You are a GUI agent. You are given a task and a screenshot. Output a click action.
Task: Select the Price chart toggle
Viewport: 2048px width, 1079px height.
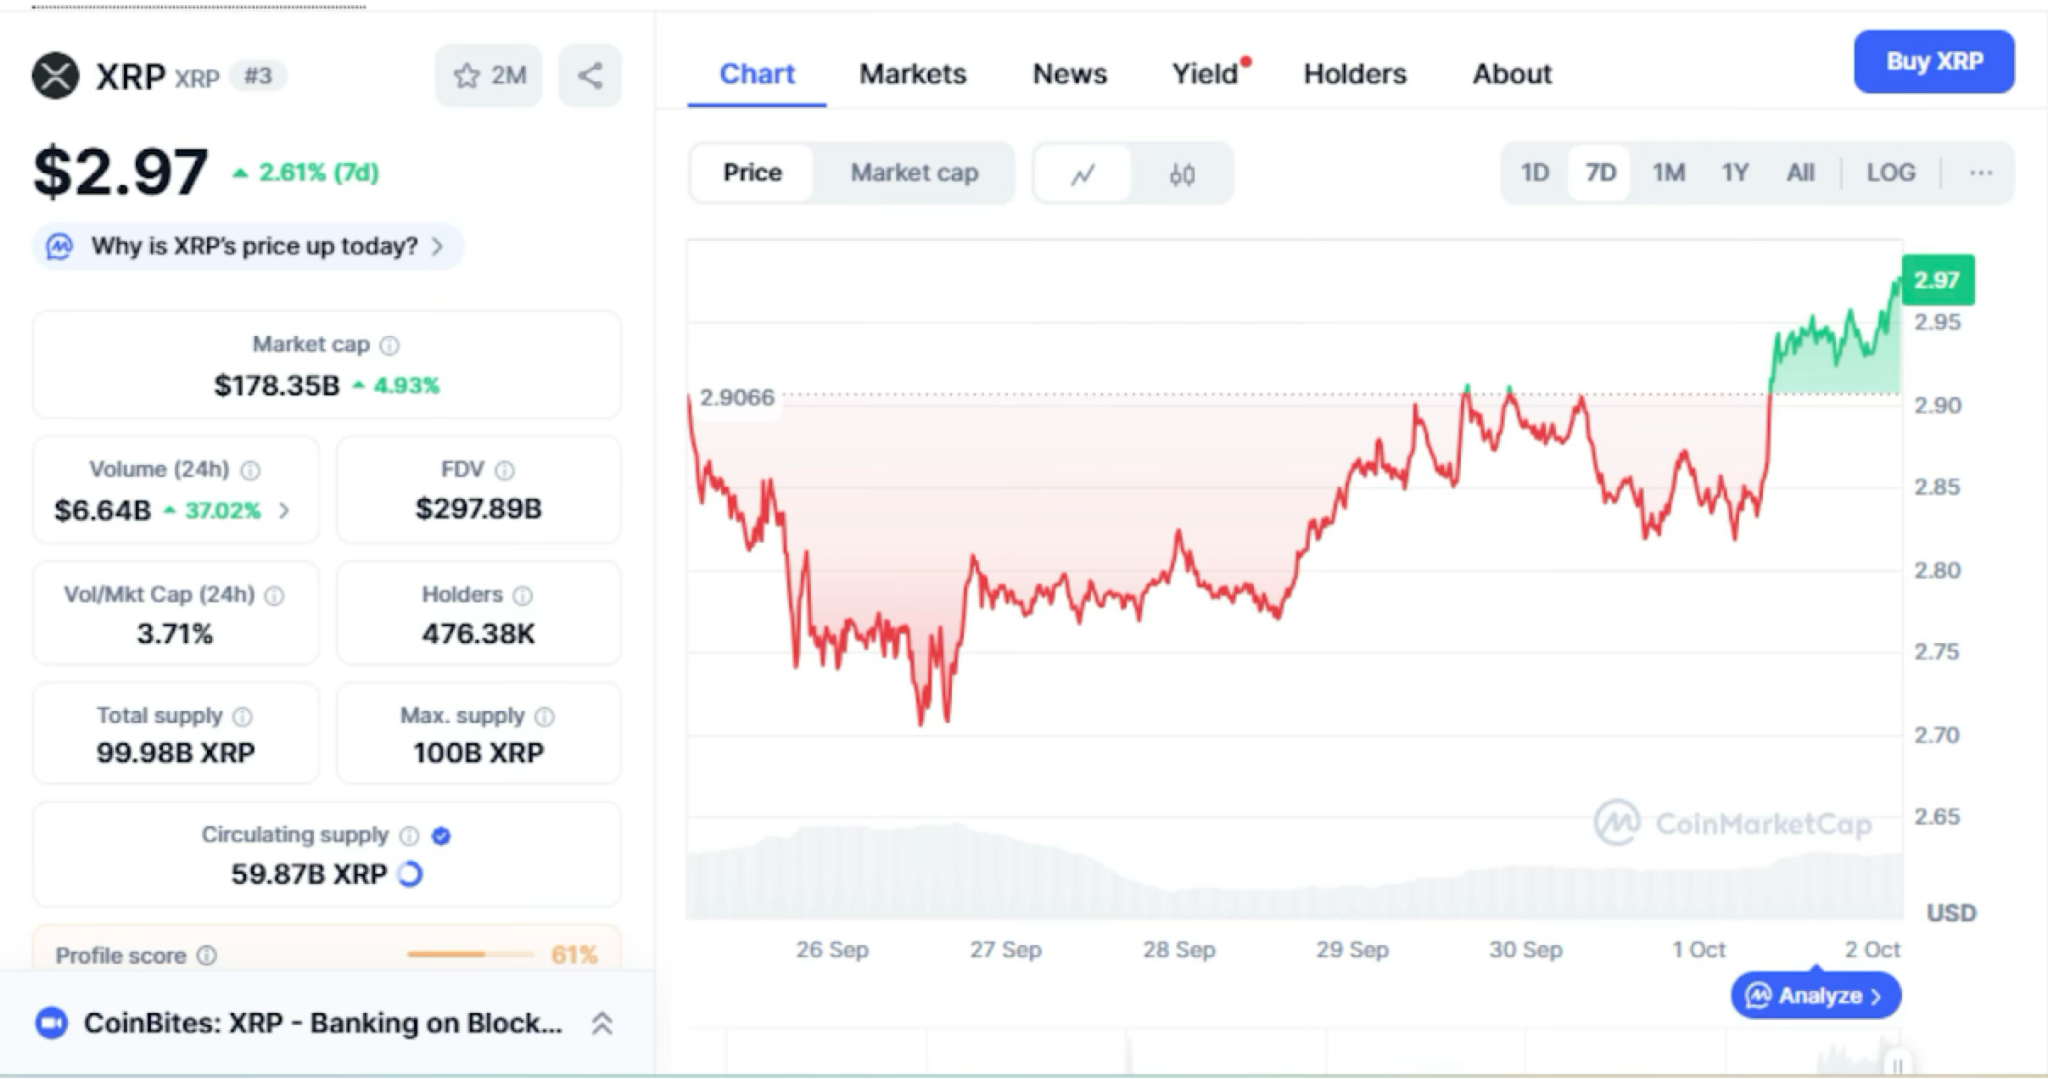click(x=752, y=173)
